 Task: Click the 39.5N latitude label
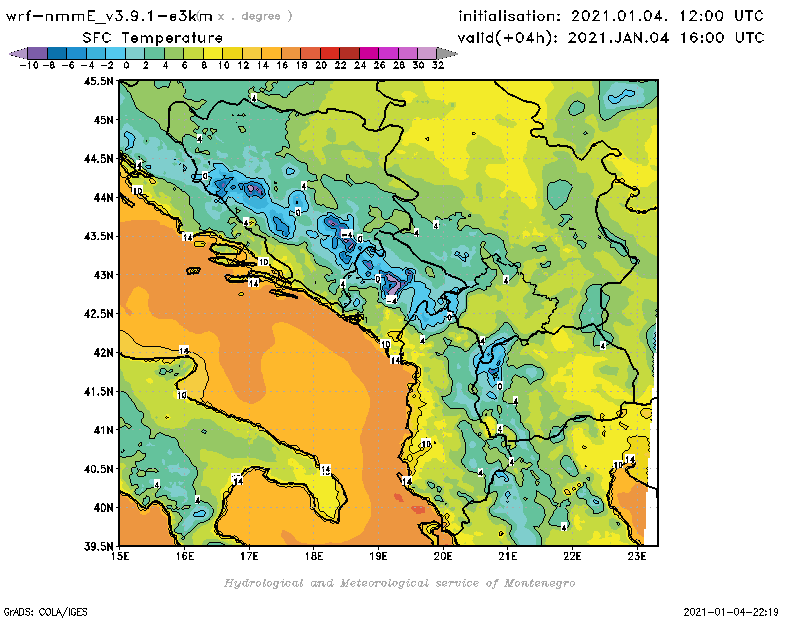[98, 547]
